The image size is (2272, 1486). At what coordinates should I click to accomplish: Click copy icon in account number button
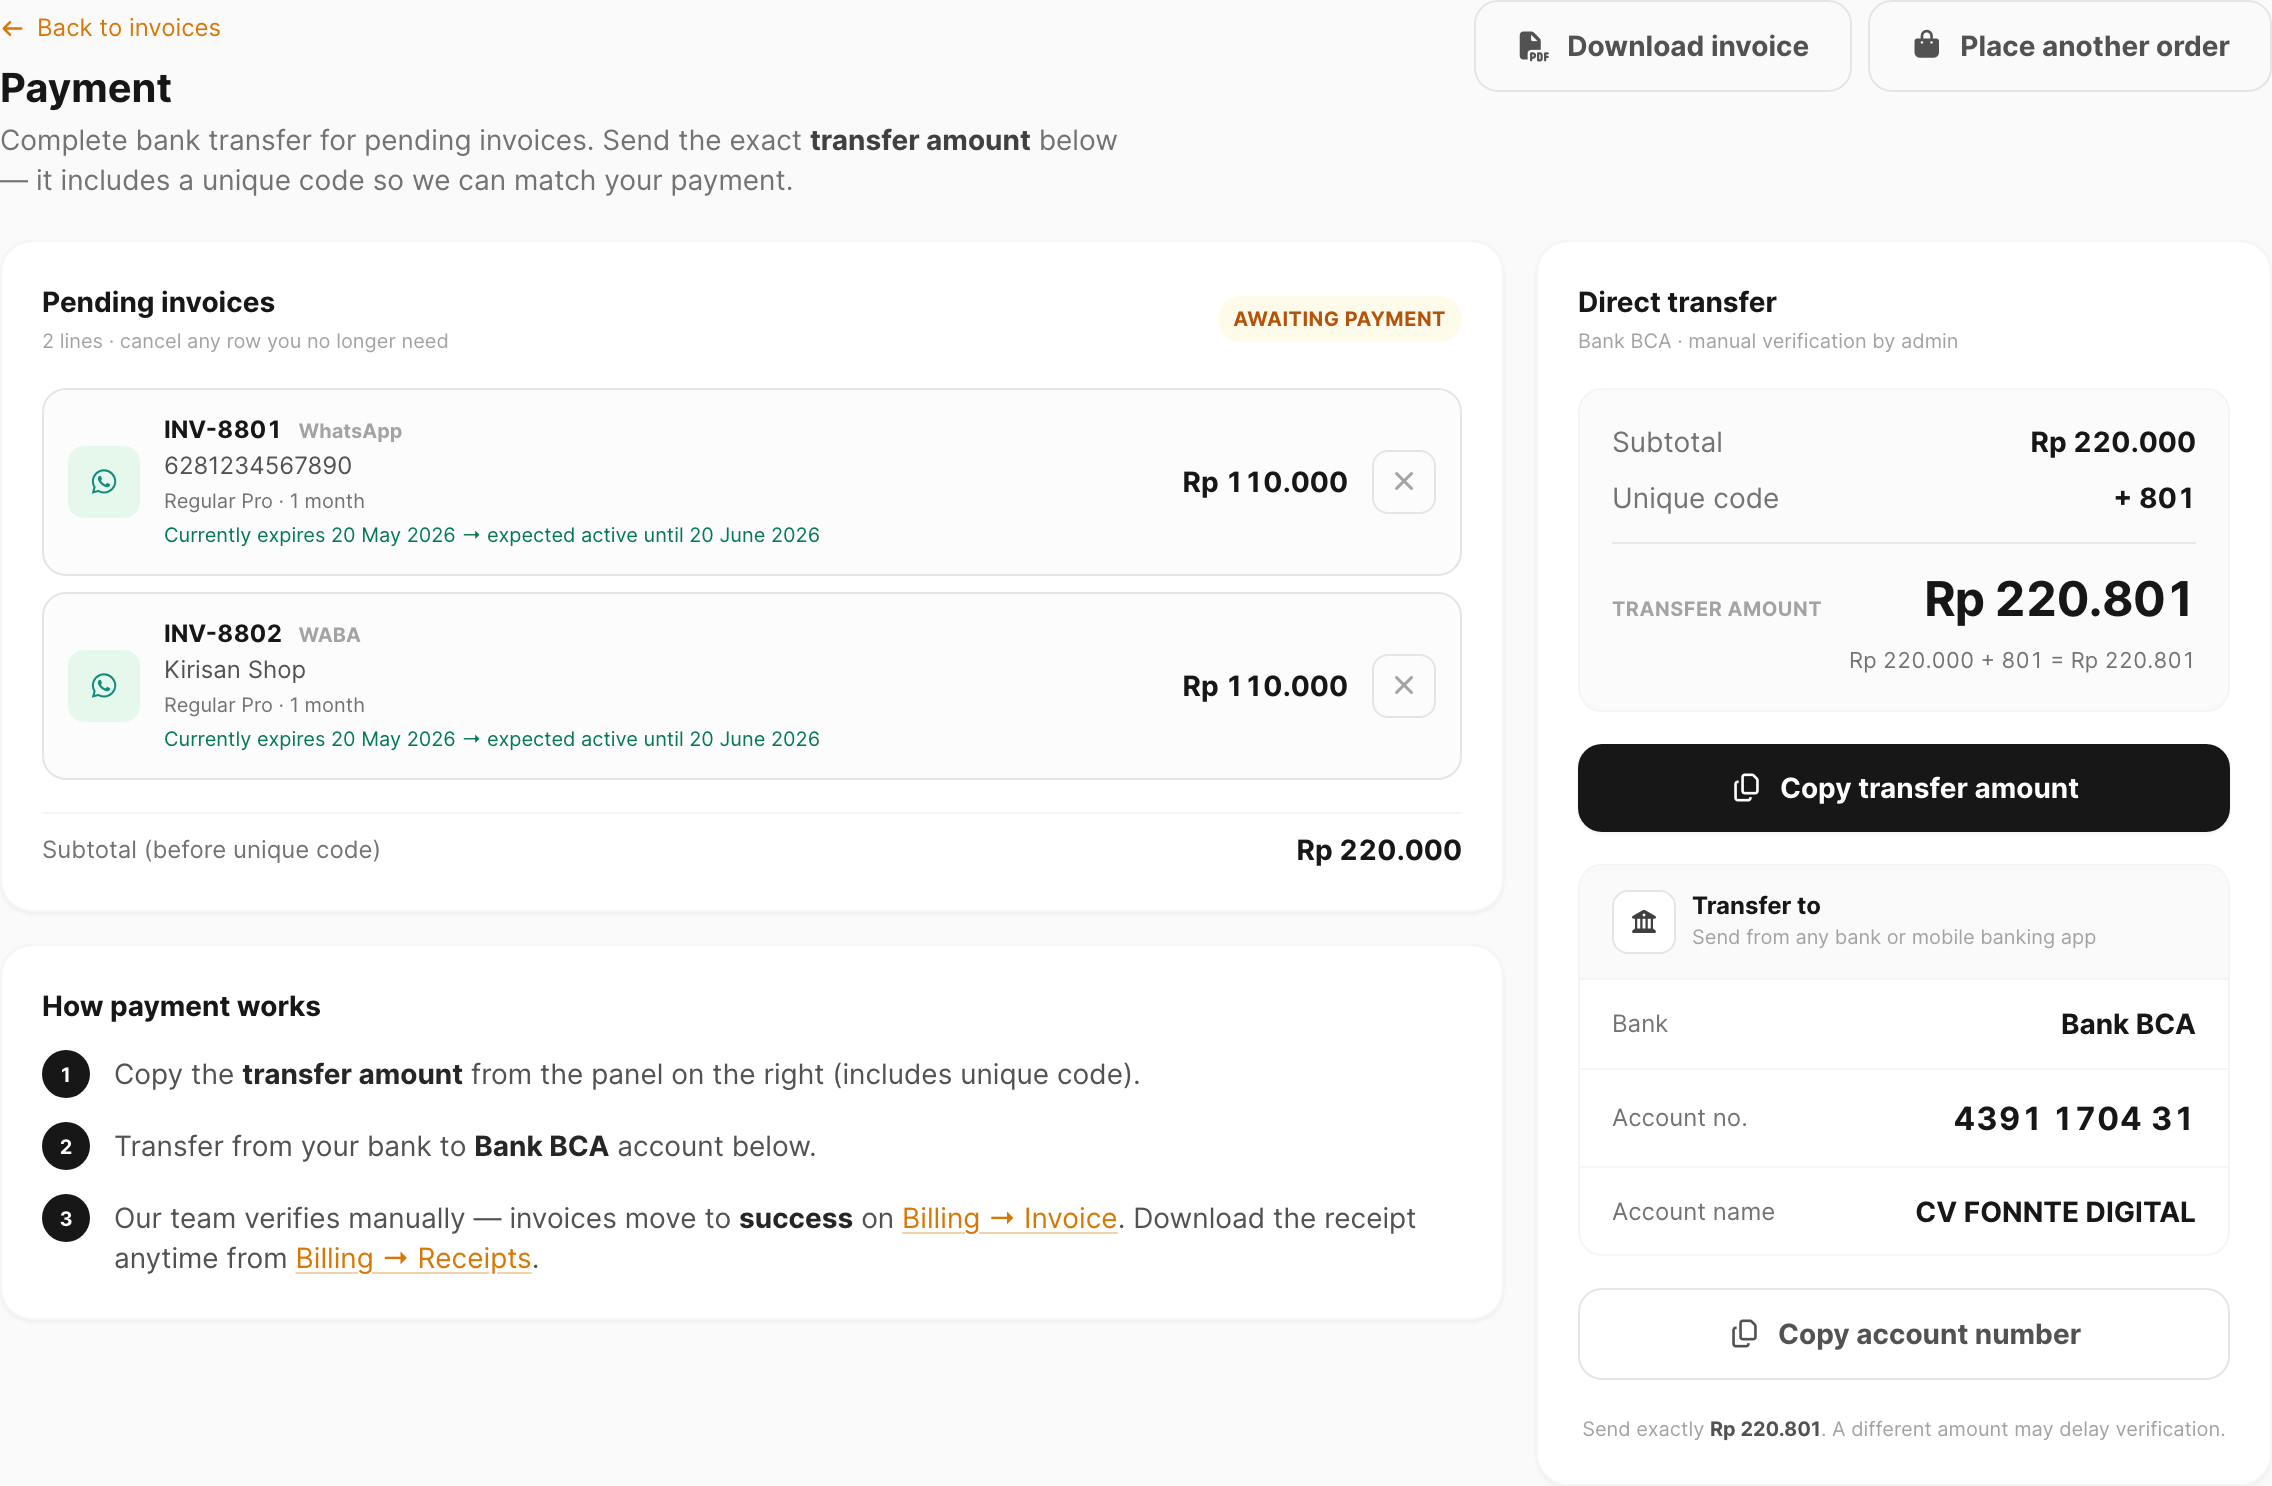(1744, 1334)
